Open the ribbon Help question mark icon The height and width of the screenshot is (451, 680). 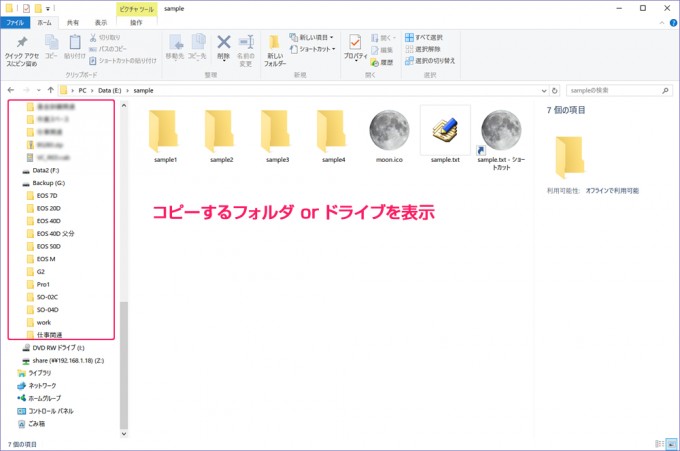click(673, 23)
